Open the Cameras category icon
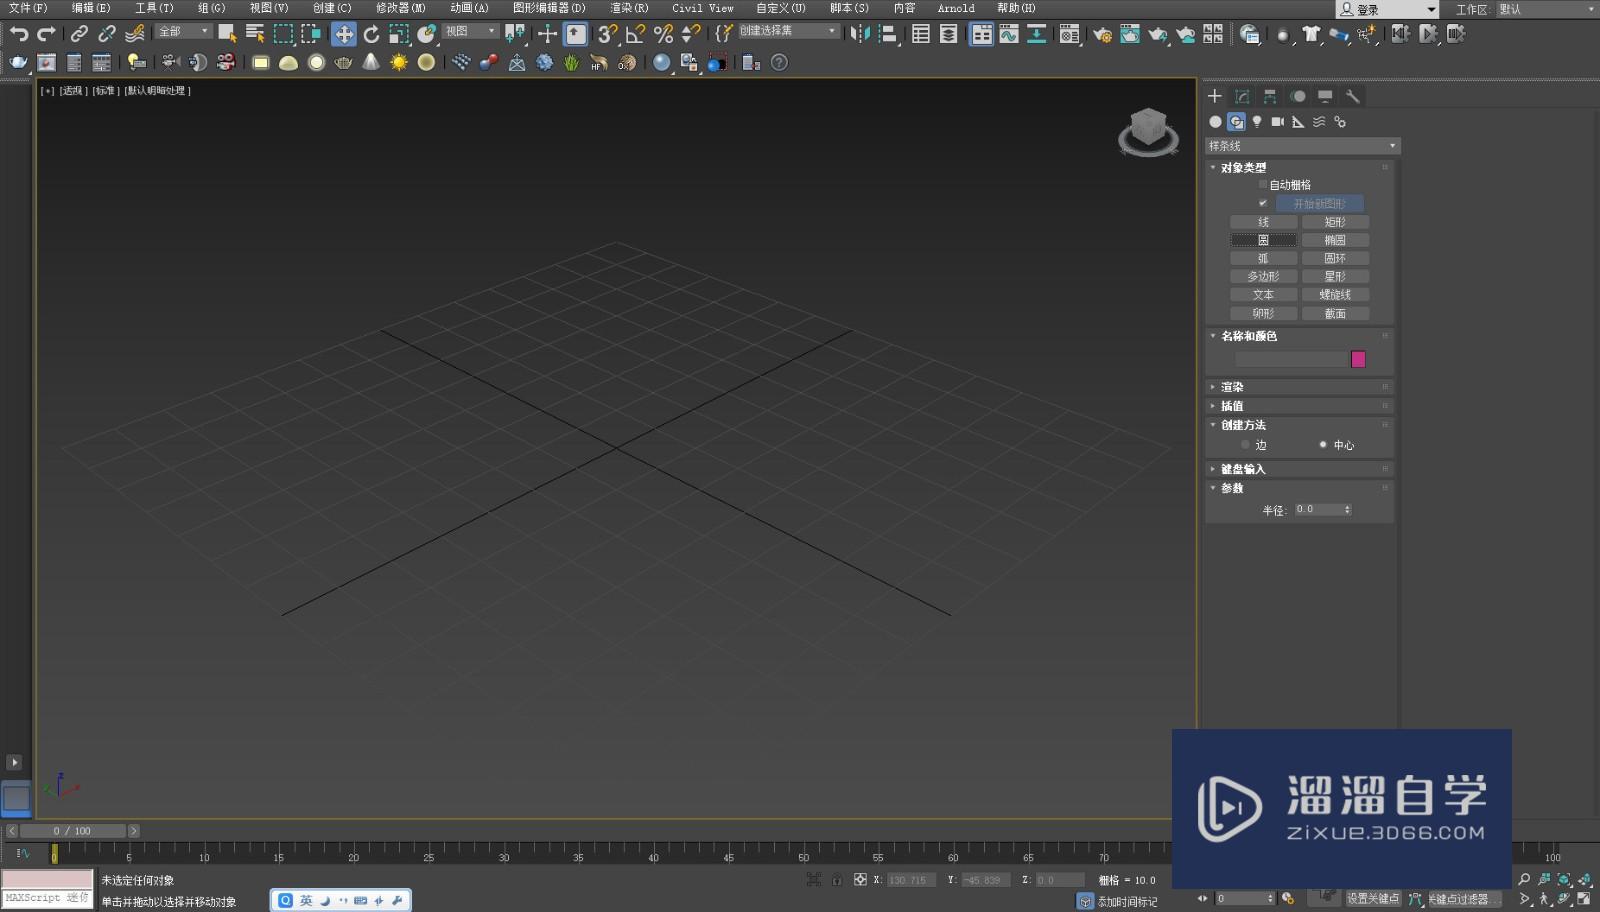This screenshot has height=912, width=1600. tap(1277, 122)
